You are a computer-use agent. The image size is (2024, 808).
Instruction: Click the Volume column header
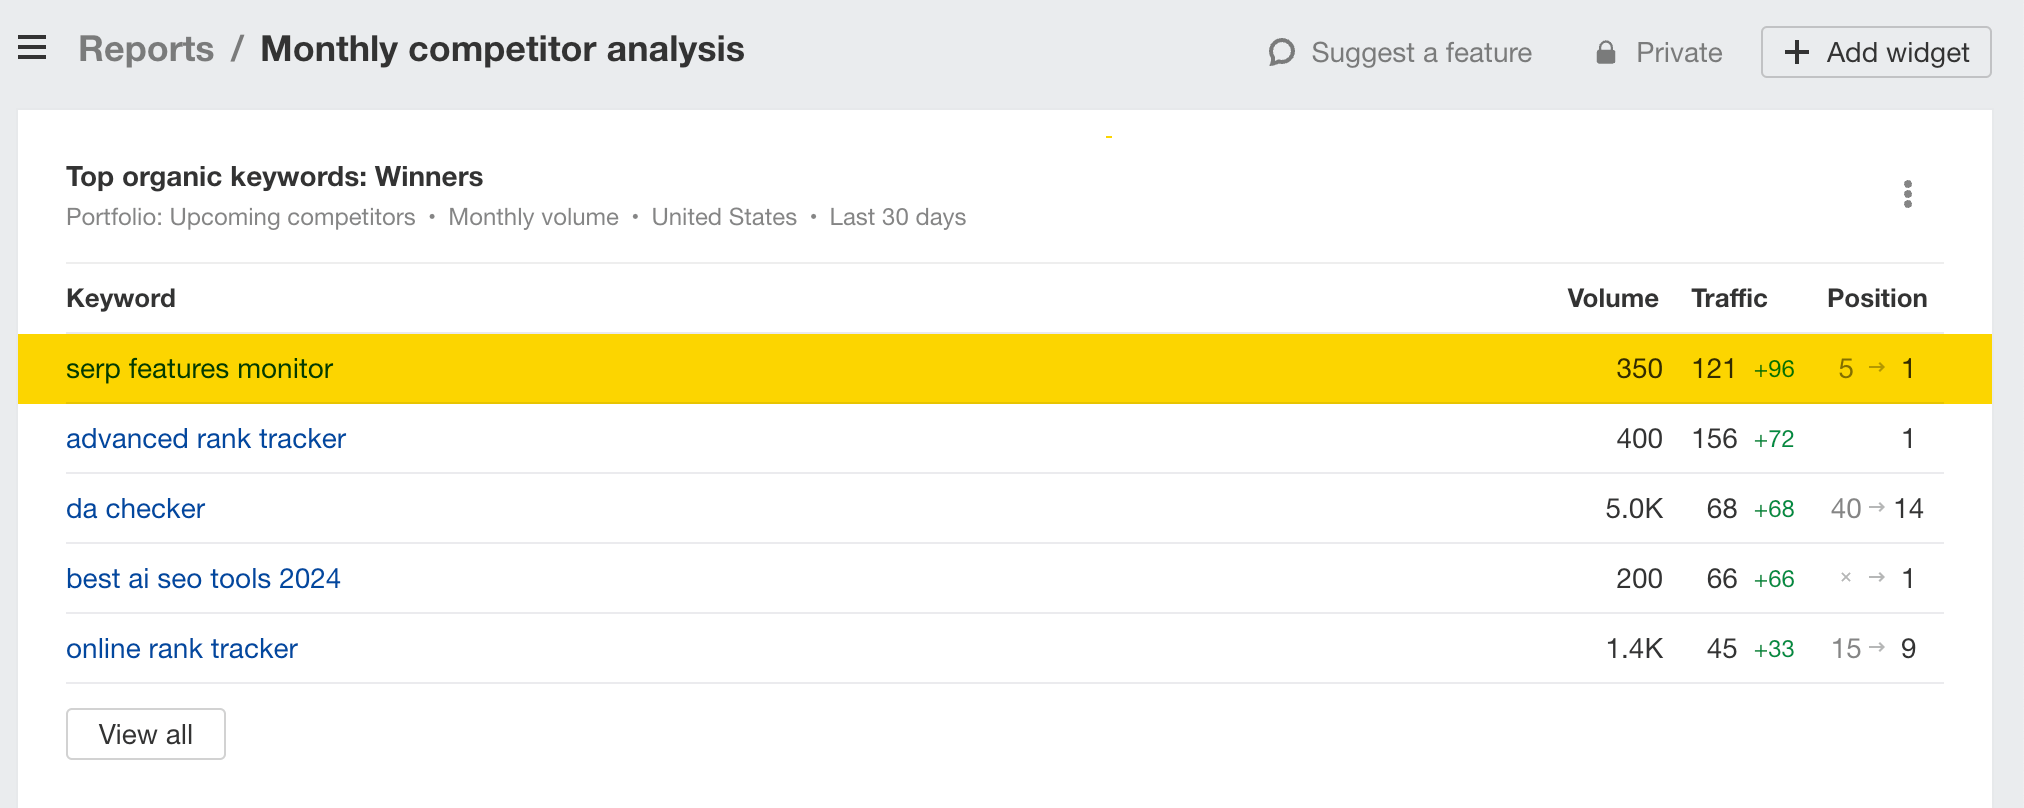pyautogui.click(x=1612, y=298)
